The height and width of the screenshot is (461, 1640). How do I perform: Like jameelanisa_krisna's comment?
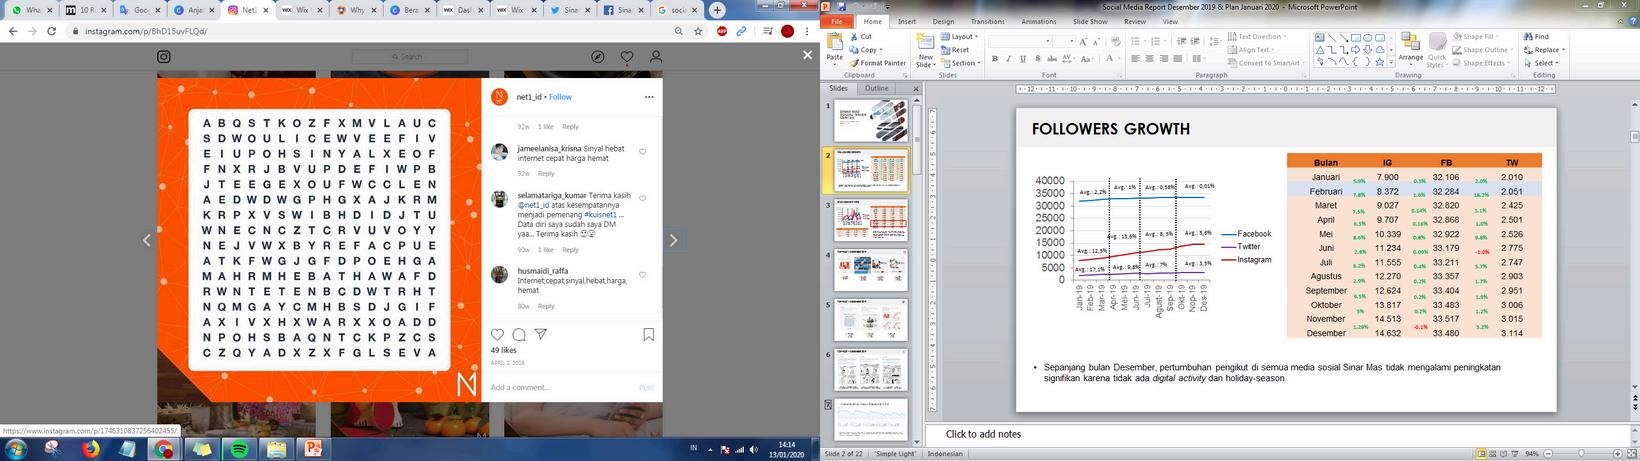coord(642,152)
